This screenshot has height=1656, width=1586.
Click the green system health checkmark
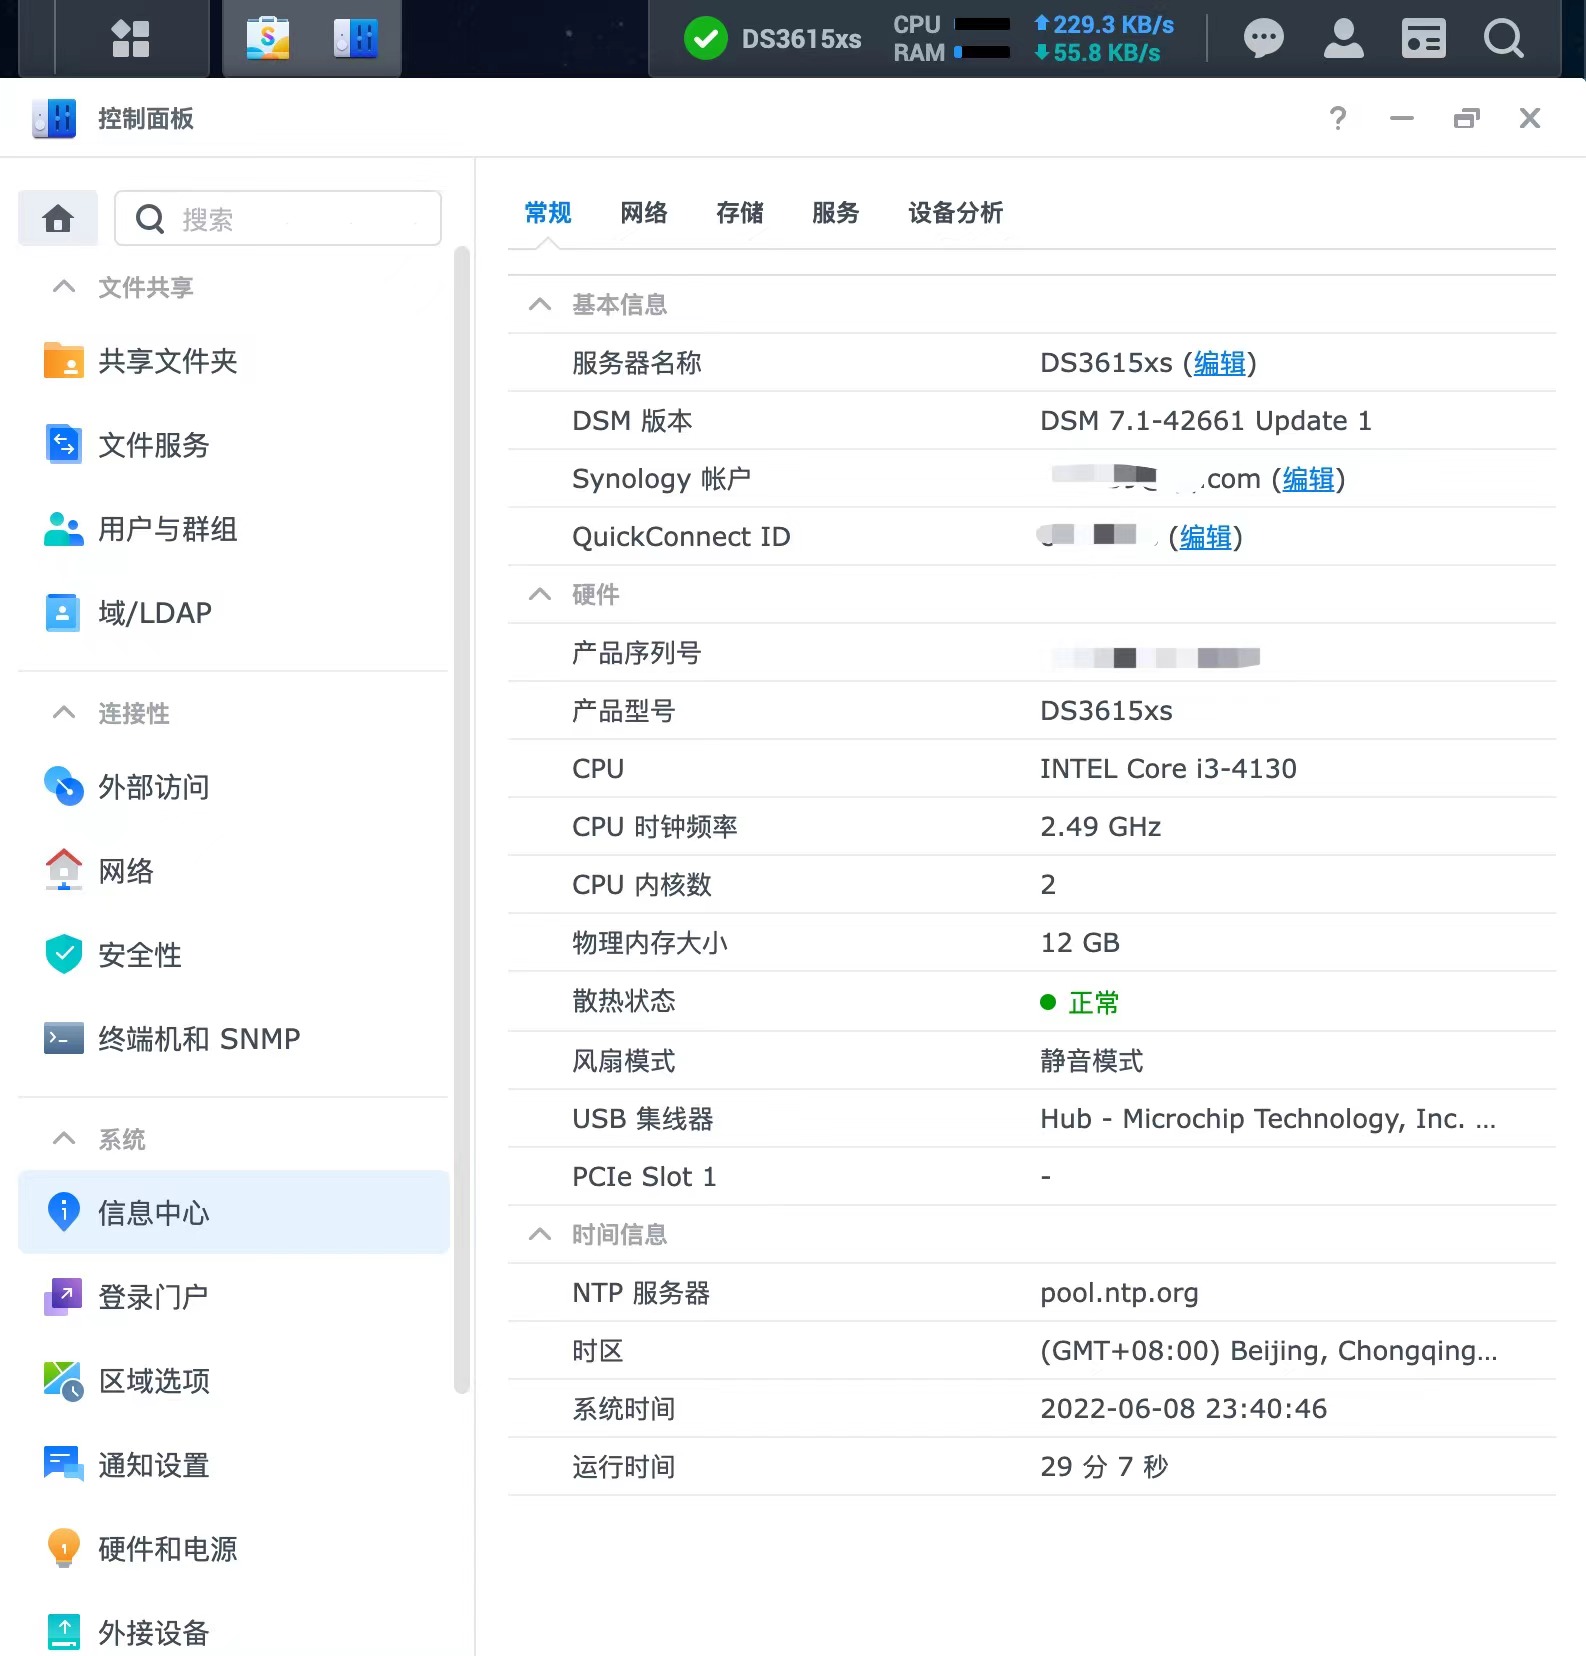click(706, 39)
